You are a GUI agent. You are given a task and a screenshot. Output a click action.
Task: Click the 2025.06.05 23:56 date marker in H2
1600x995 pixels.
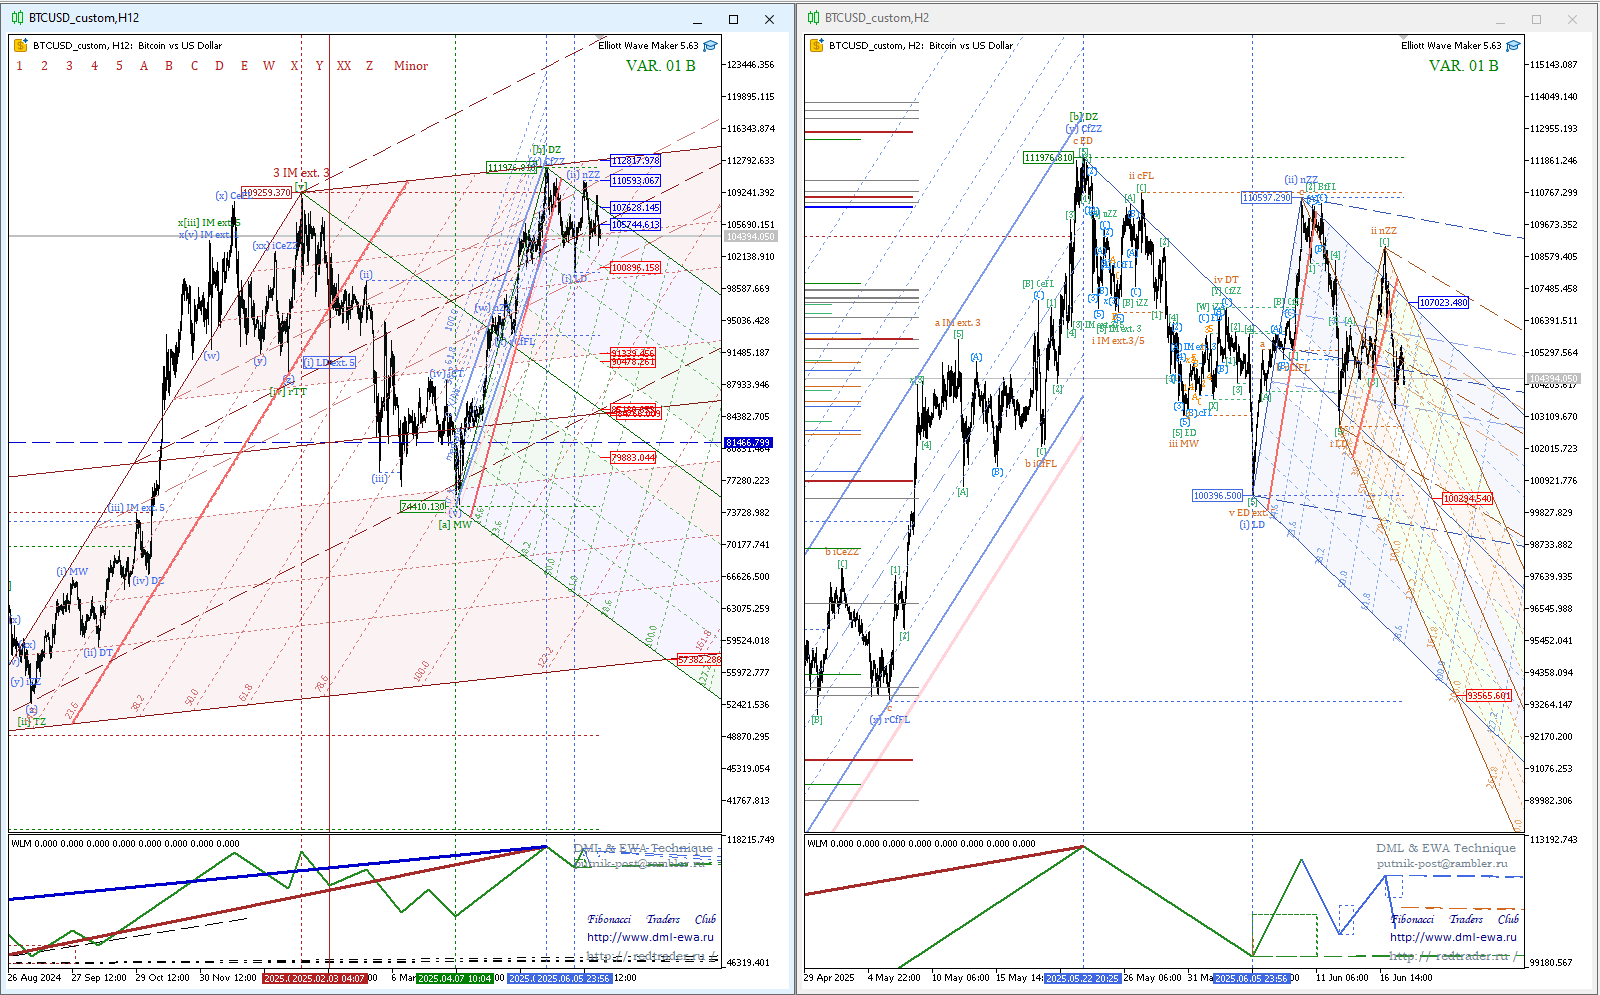(1251, 978)
